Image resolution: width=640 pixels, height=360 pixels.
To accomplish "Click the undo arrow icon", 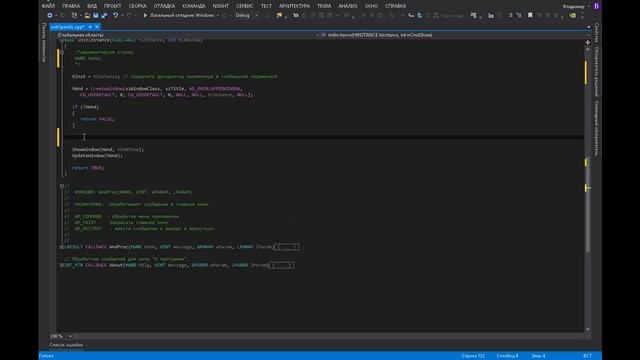I will click(x=116, y=16).
